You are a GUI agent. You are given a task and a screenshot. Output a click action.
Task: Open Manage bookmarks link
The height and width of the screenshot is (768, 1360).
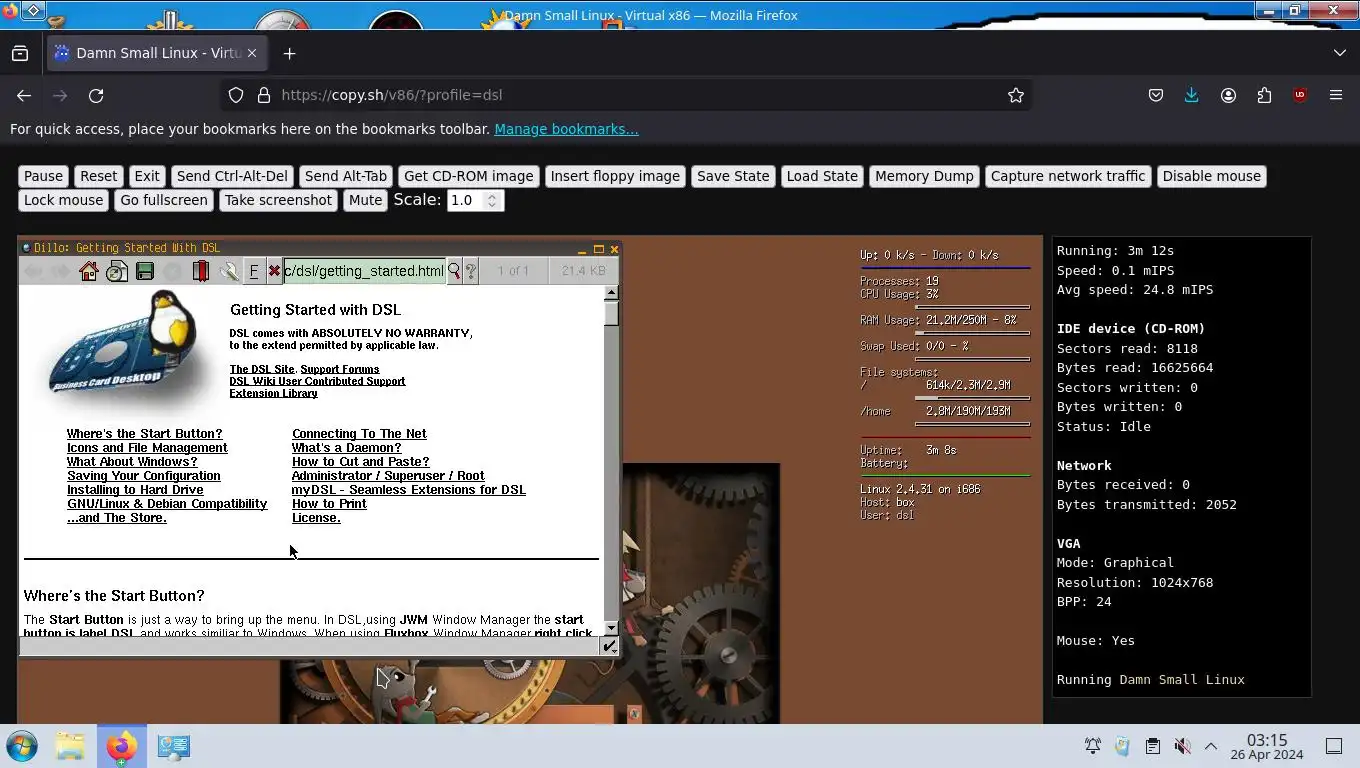click(x=566, y=129)
